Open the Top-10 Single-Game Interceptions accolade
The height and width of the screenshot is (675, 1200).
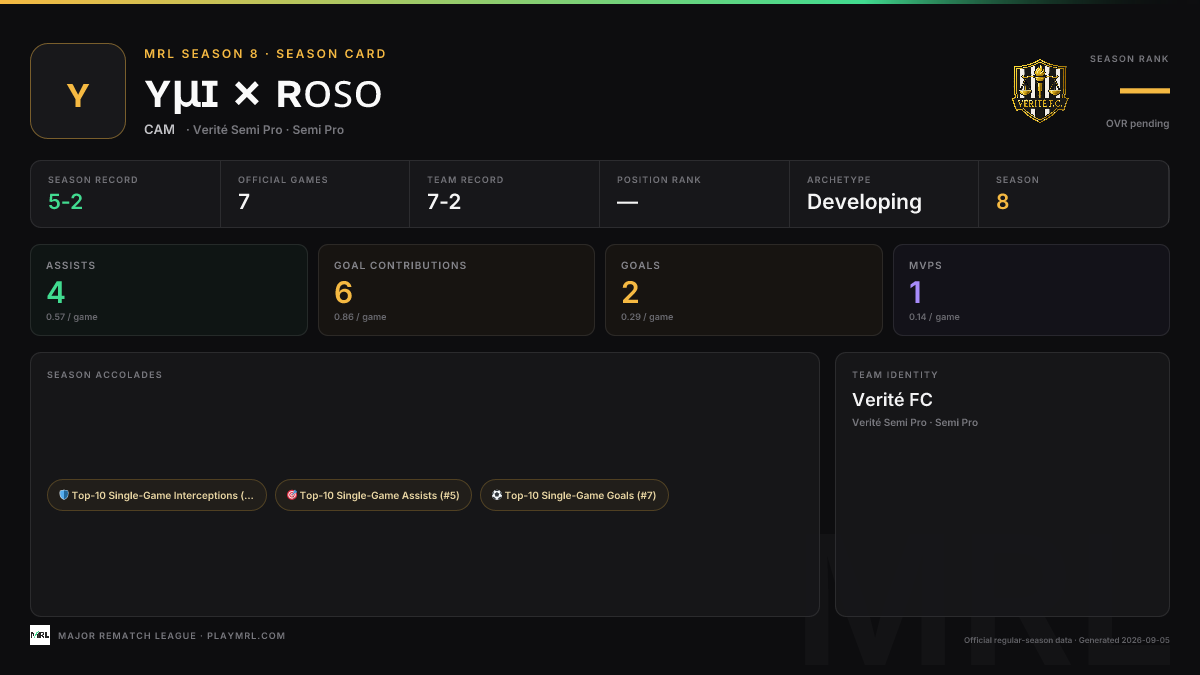click(x=157, y=495)
